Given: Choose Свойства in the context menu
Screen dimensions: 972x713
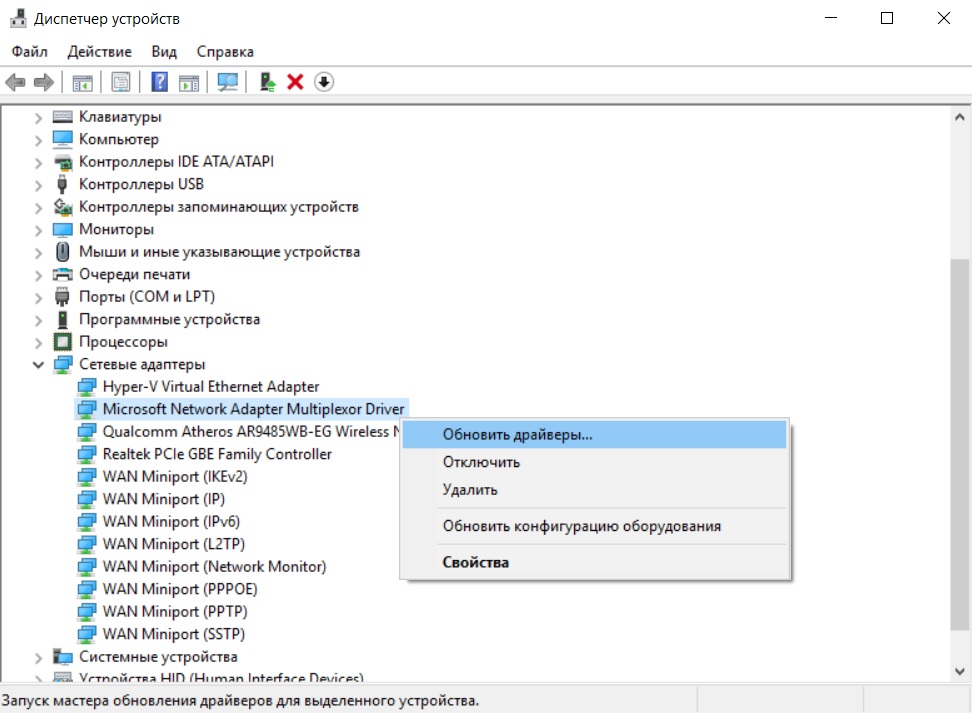Looking at the screenshot, I should point(476,562).
